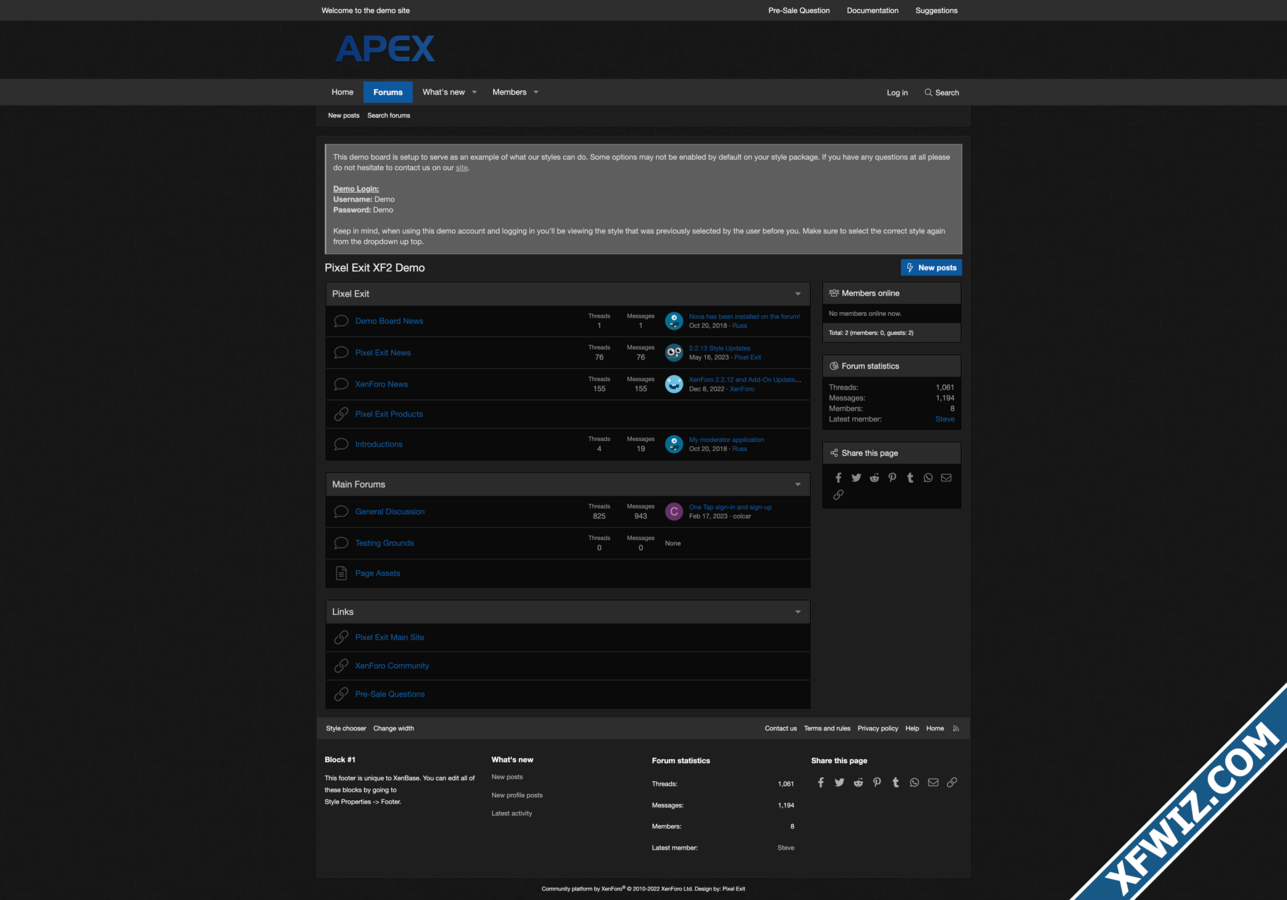Open the Pre-Sale Question top link
This screenshot has width=1287, height=900.
click(799, 11)
